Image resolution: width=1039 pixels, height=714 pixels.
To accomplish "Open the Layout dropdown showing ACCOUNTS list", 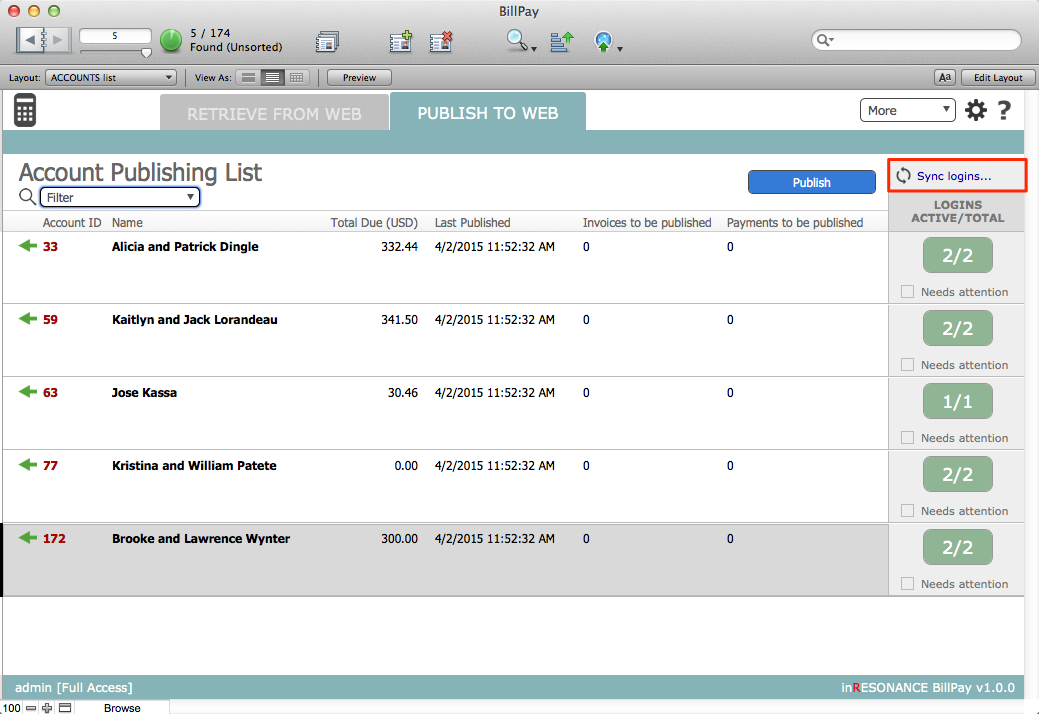I will tap(110, 77).
